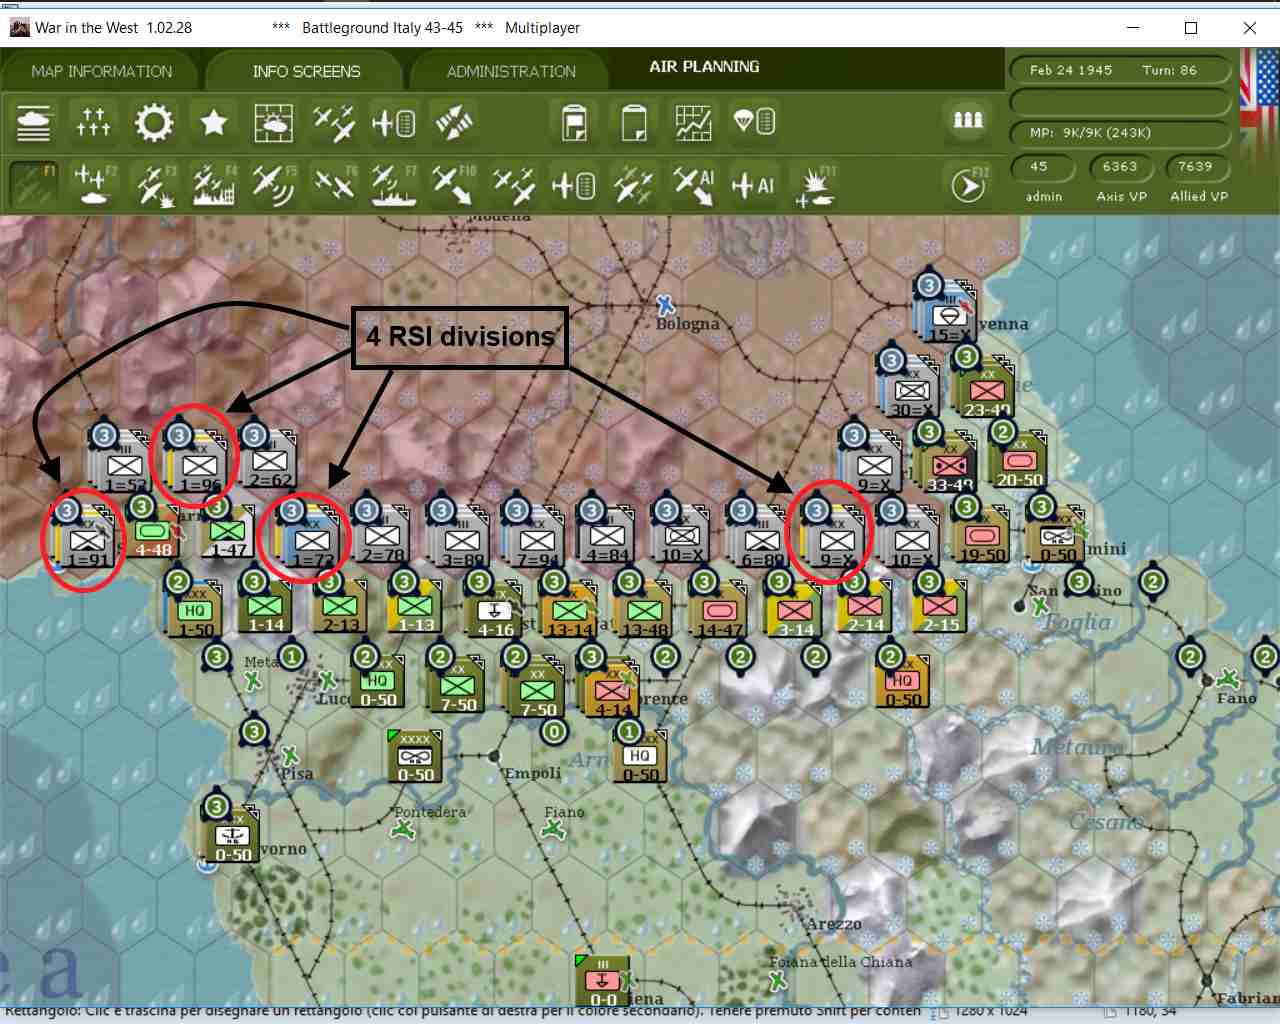Select the XXXX army HQ near Empoli
Screen dimensions: 1280x1024
415,757
